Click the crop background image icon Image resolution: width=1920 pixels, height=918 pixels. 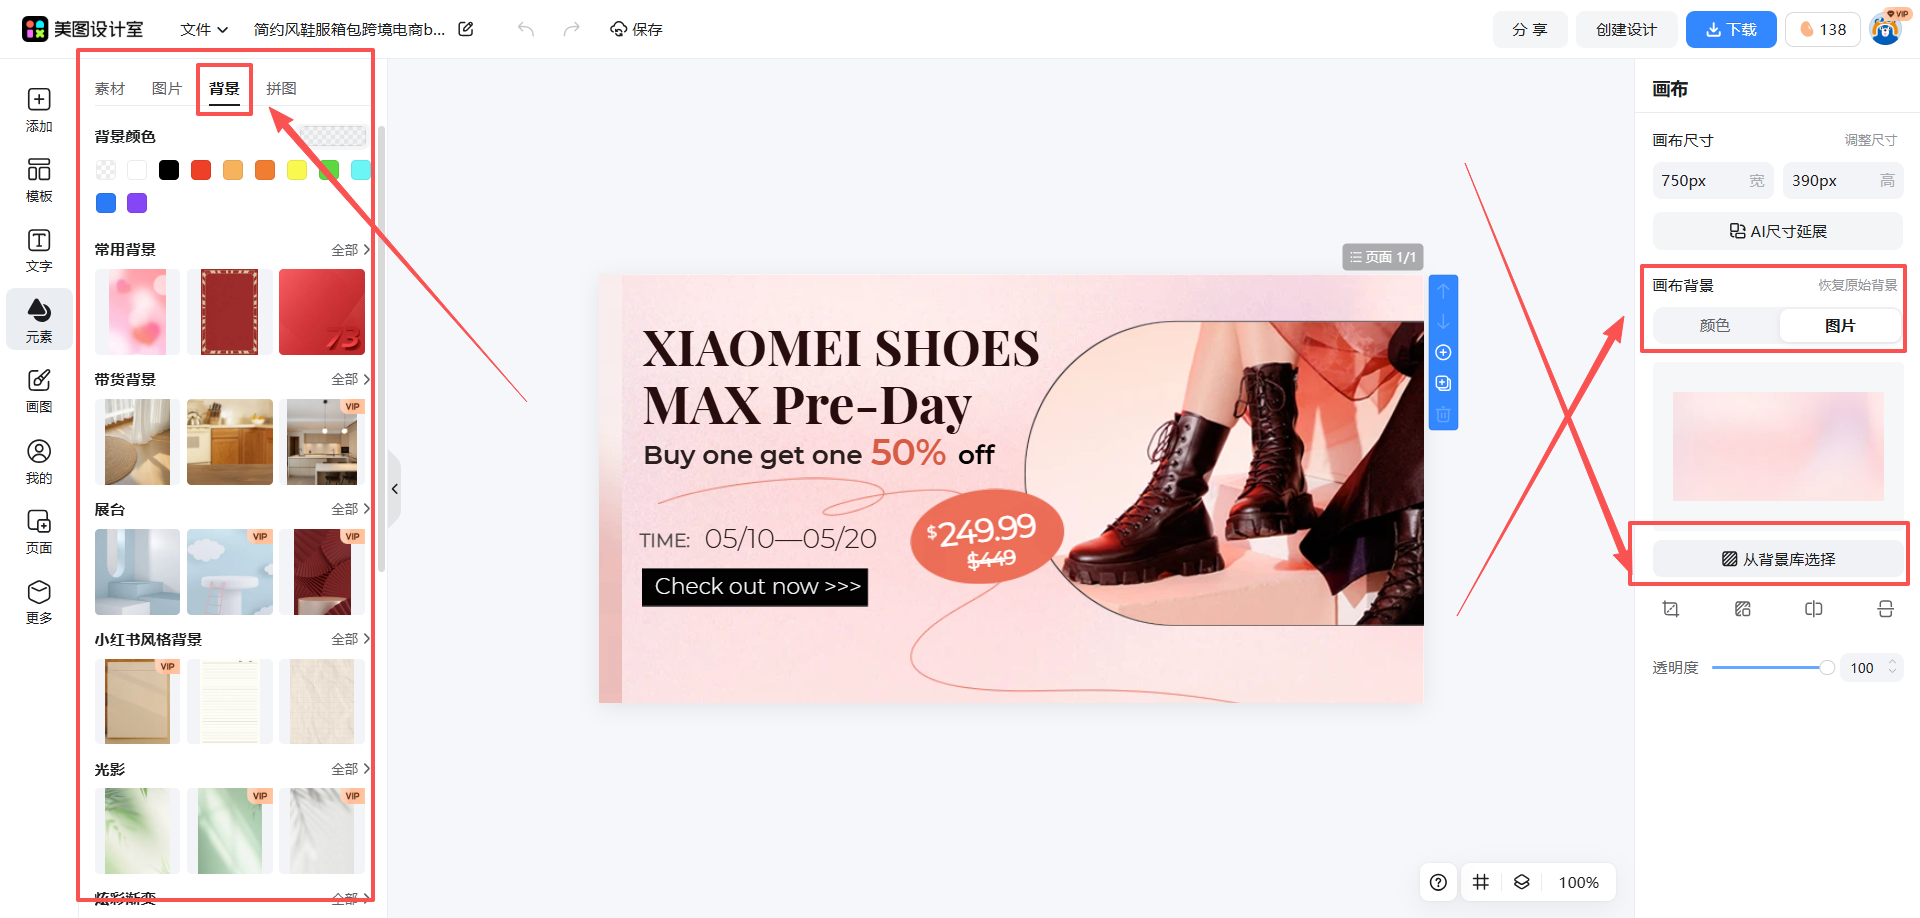click(1671, 609)
